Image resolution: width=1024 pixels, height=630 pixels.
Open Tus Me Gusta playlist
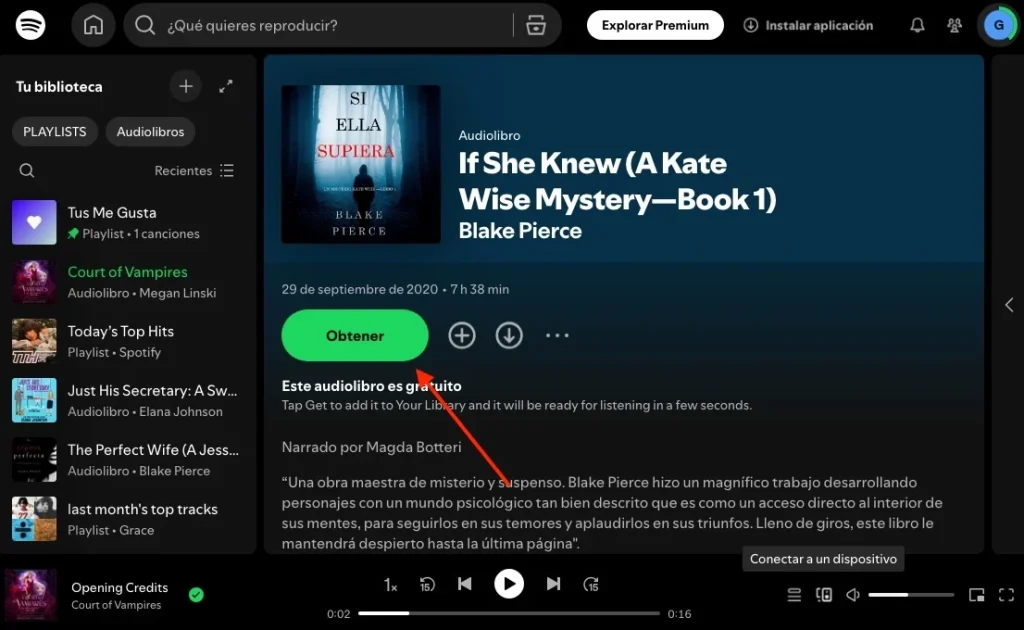[x=127, y=223]
